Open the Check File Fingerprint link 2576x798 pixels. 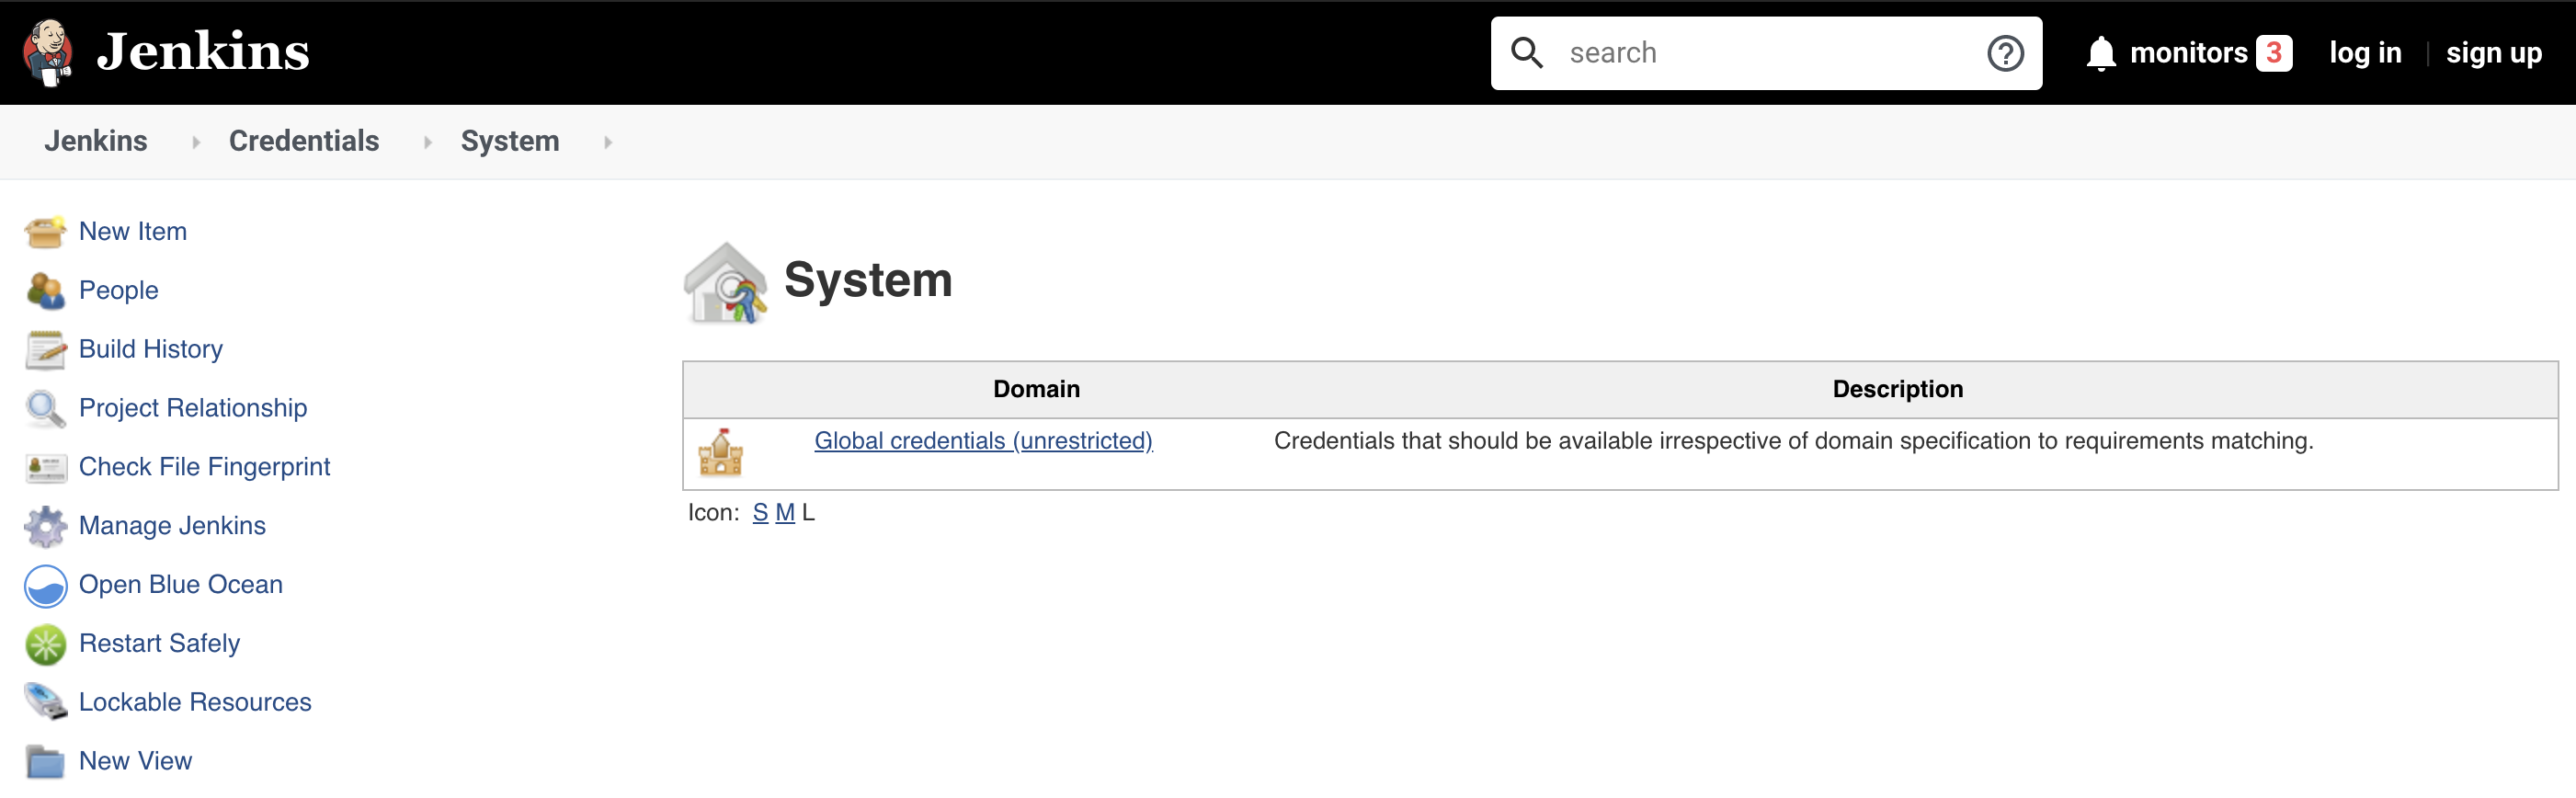click(204, 467)
